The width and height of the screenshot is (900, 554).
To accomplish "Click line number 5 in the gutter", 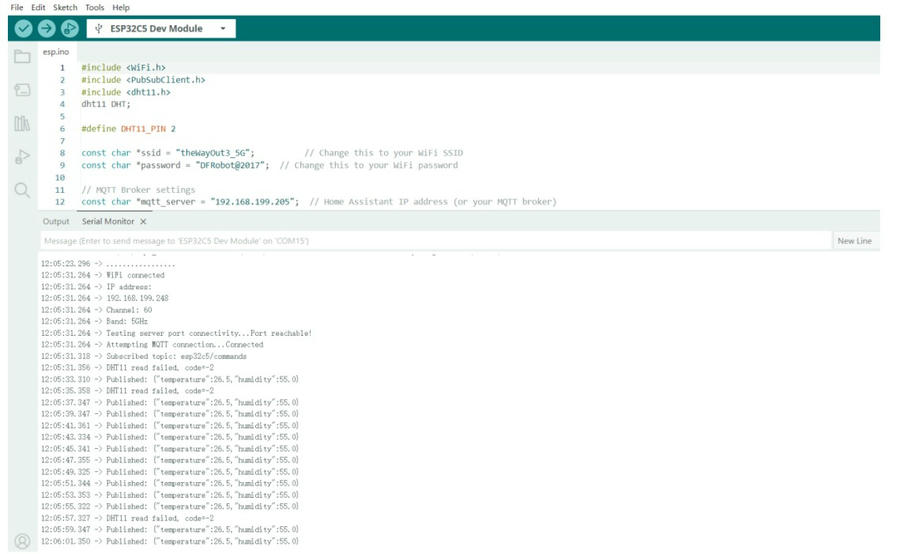I will 62,117.
